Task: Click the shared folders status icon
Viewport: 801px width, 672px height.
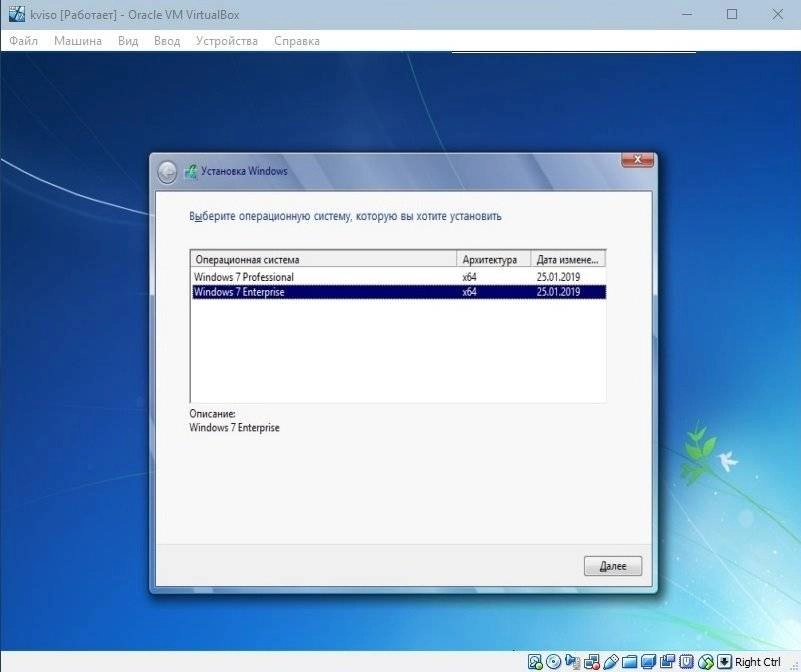Action: [629, 662]
